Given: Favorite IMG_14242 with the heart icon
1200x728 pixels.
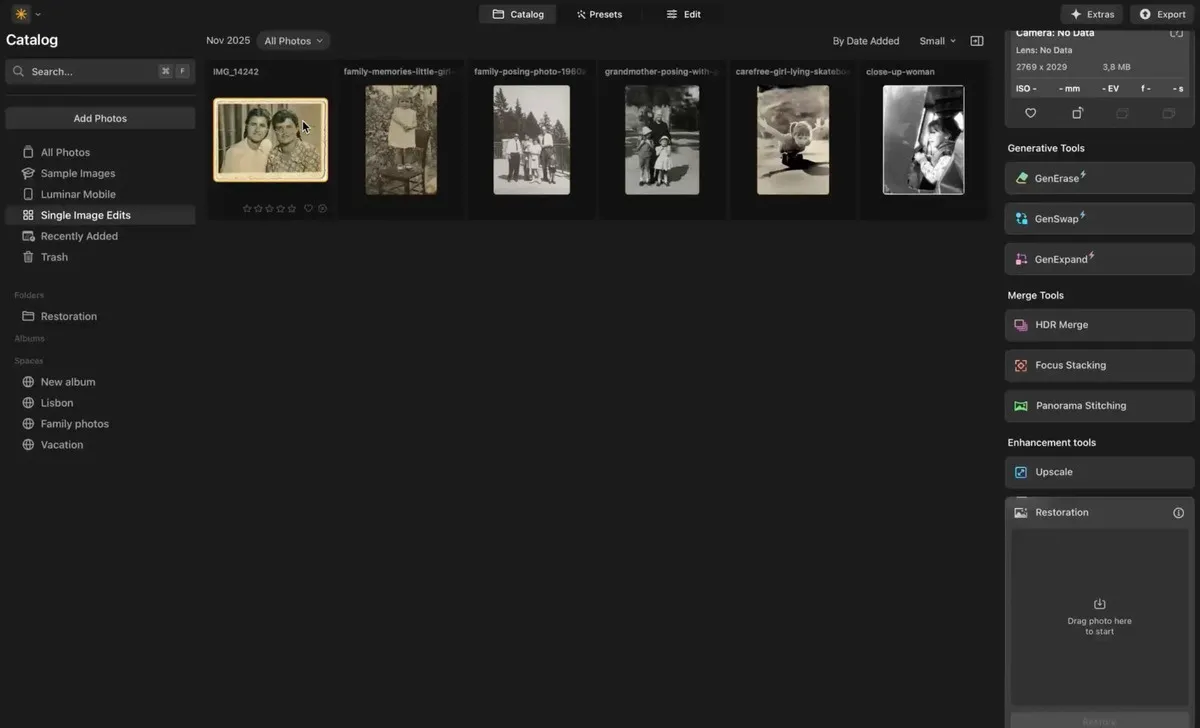Looking at the screenshot, I should (x=308, y=208).
